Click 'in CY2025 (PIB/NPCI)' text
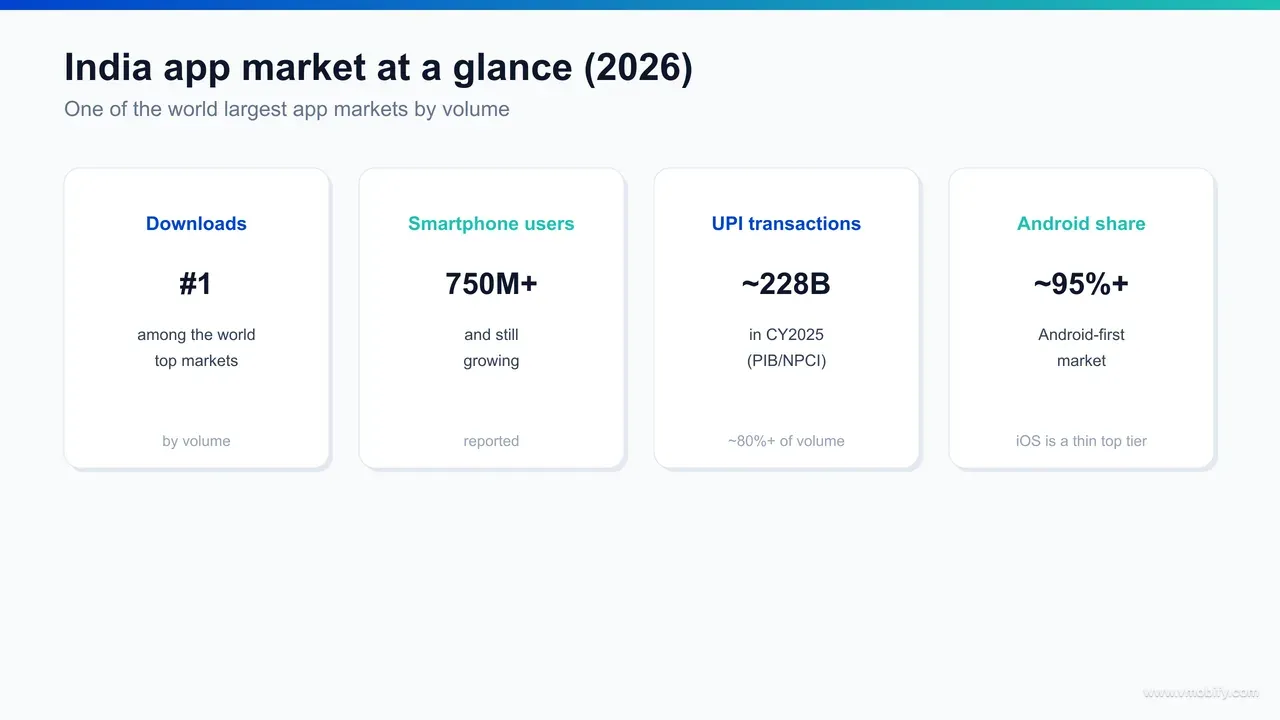1280x720 pixels. click(x=786, y=347)
